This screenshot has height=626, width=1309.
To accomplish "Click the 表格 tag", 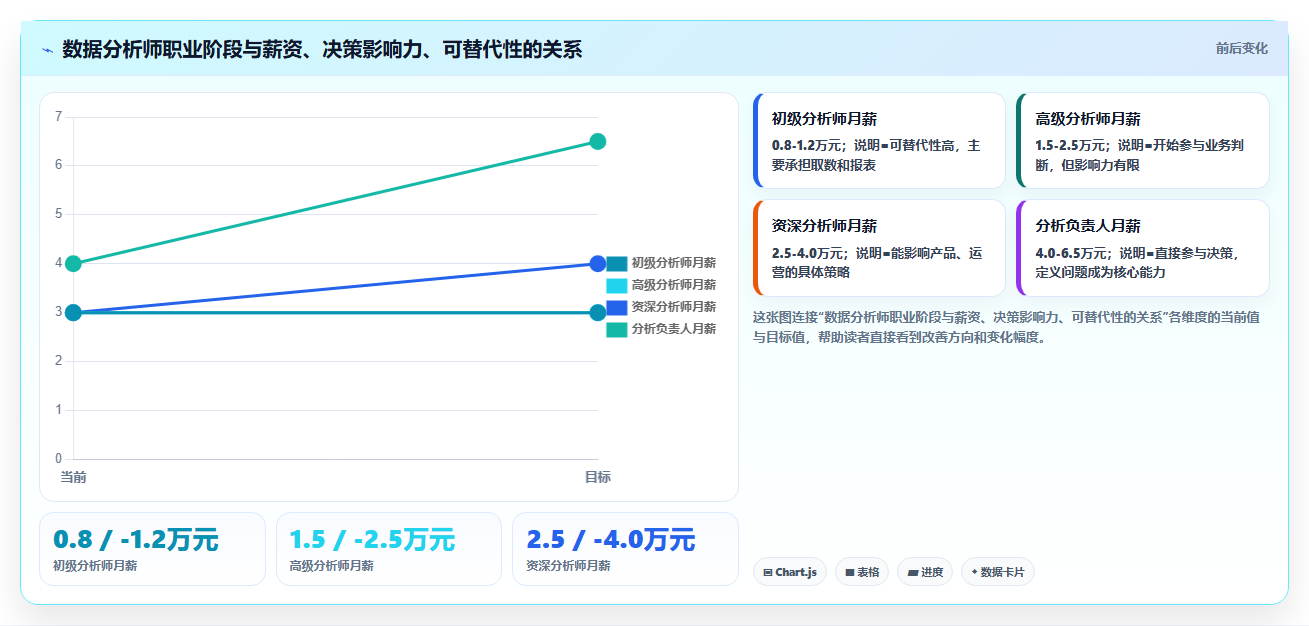I will pyautogui.click(x=862, y=572).
